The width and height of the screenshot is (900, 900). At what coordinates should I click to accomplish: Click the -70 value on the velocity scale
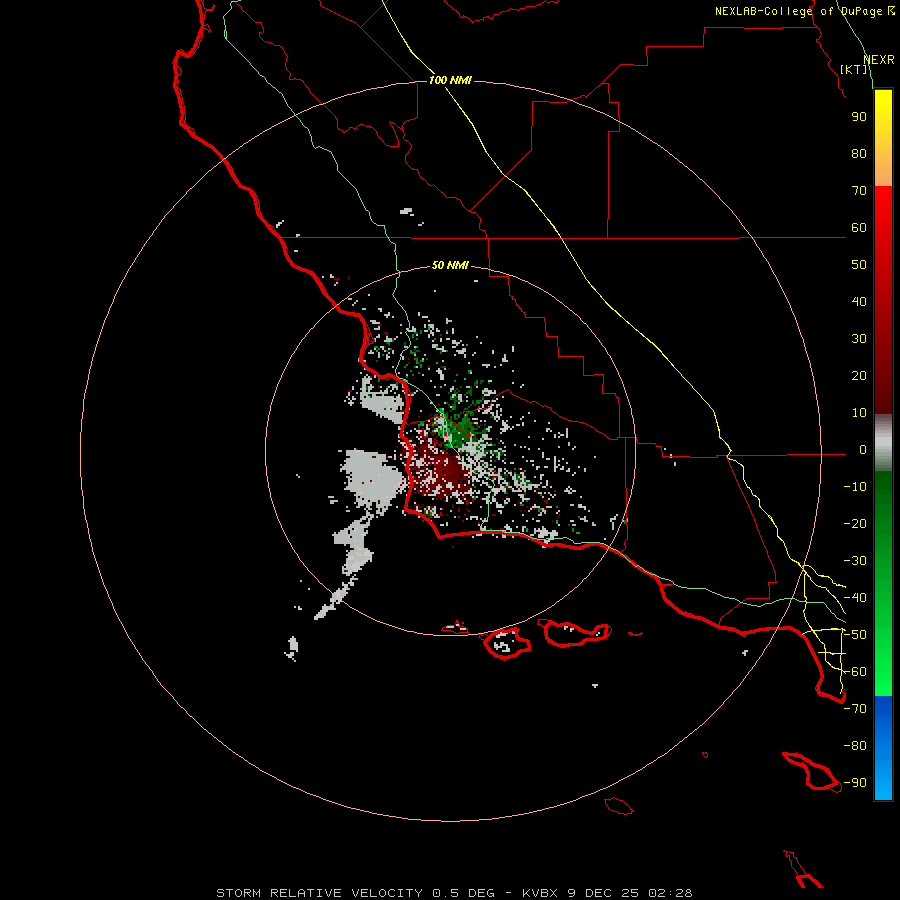(855, 709)
